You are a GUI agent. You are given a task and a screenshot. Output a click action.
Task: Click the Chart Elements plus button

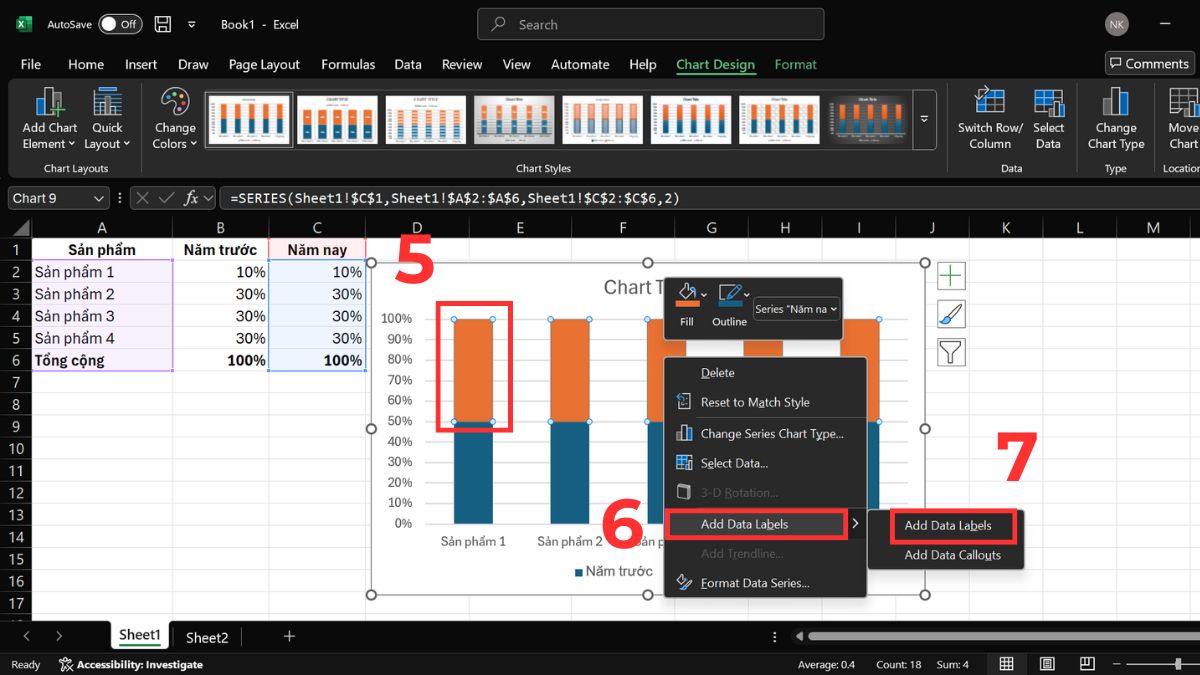click(950, 276)
